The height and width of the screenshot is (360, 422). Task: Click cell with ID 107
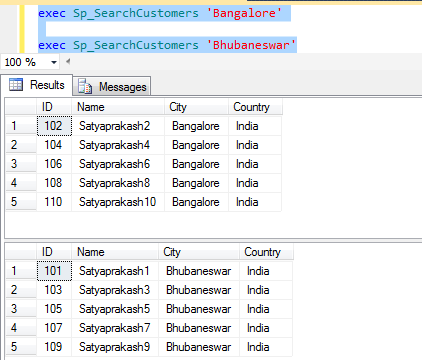pyautogui.click(x=54, y=328)
